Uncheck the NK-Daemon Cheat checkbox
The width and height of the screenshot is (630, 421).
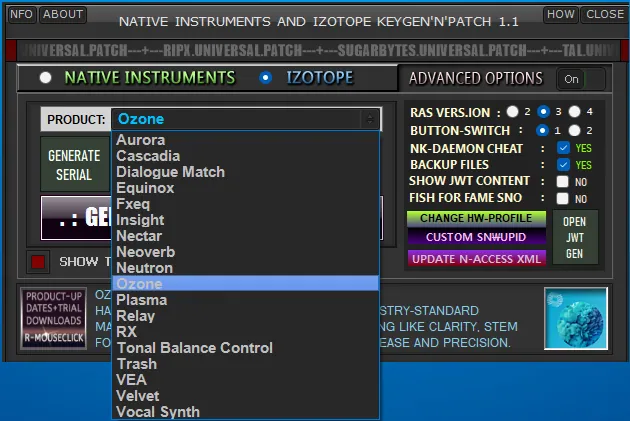[x=563, y=148]
